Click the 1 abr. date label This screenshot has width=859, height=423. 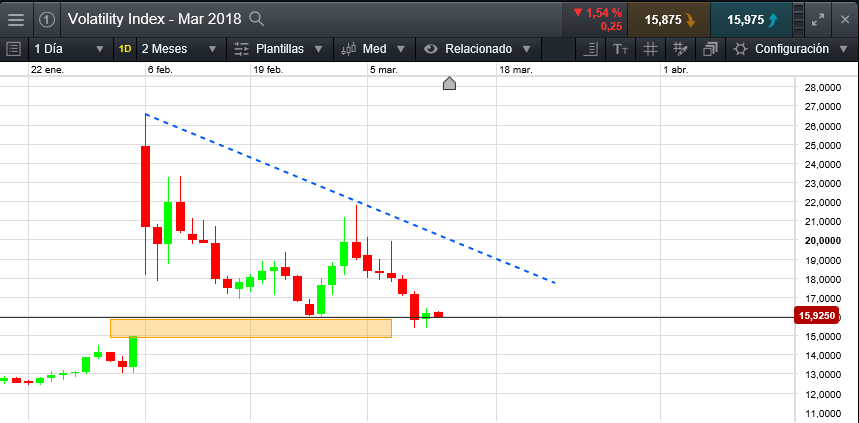(675, 70)
